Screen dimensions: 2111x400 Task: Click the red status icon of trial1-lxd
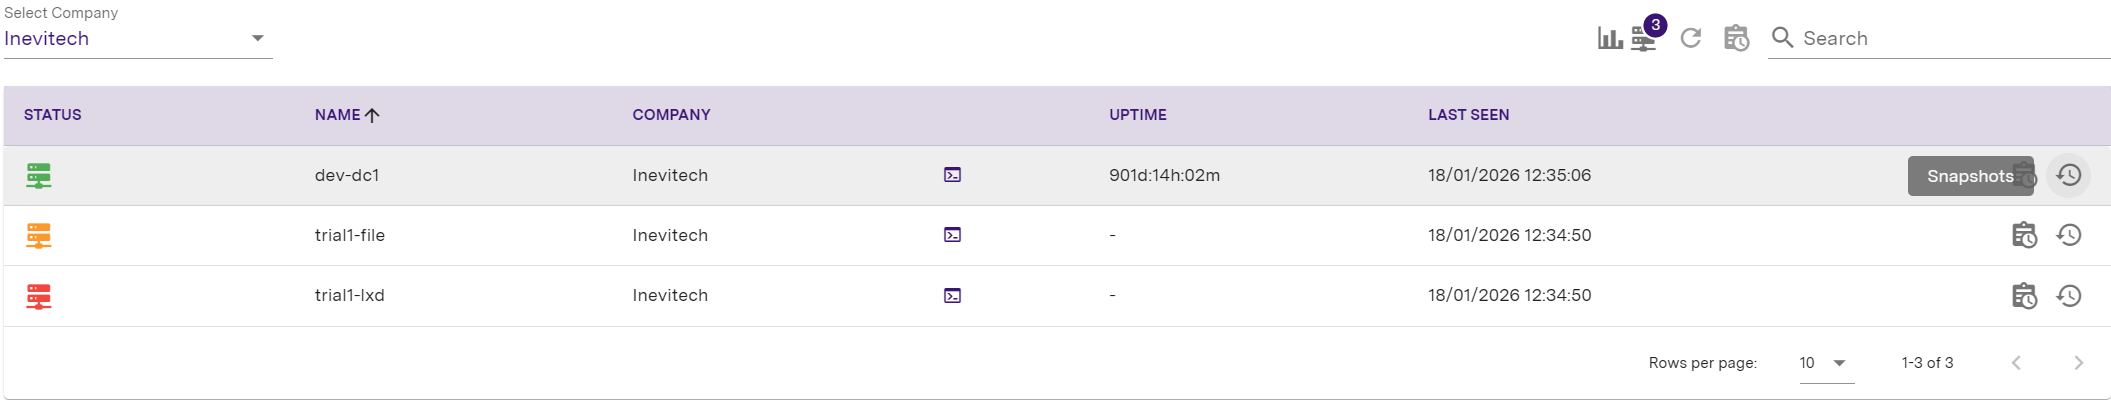pos(39,296)
